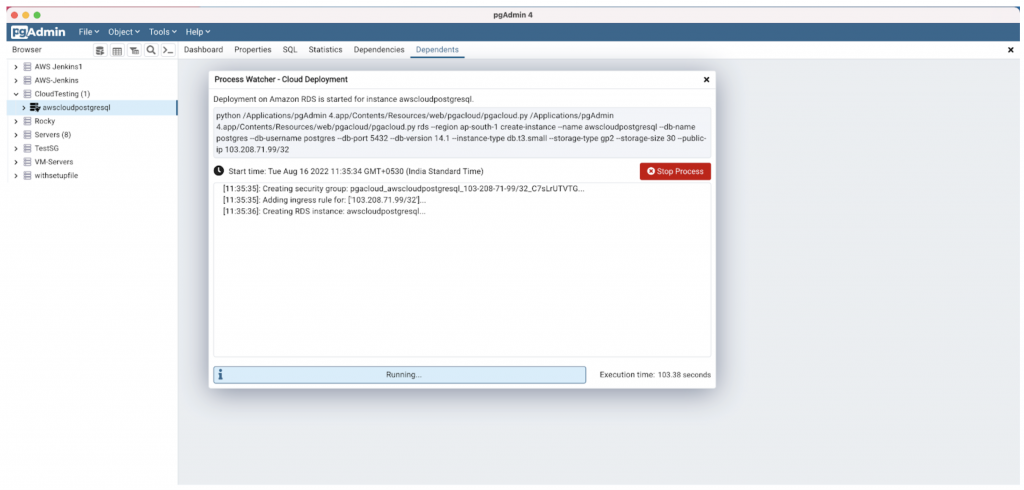The height and width of the screenshot is (490, 1024).
Task: Click the CloudTesting server group icon
Action: click(27, 94)
